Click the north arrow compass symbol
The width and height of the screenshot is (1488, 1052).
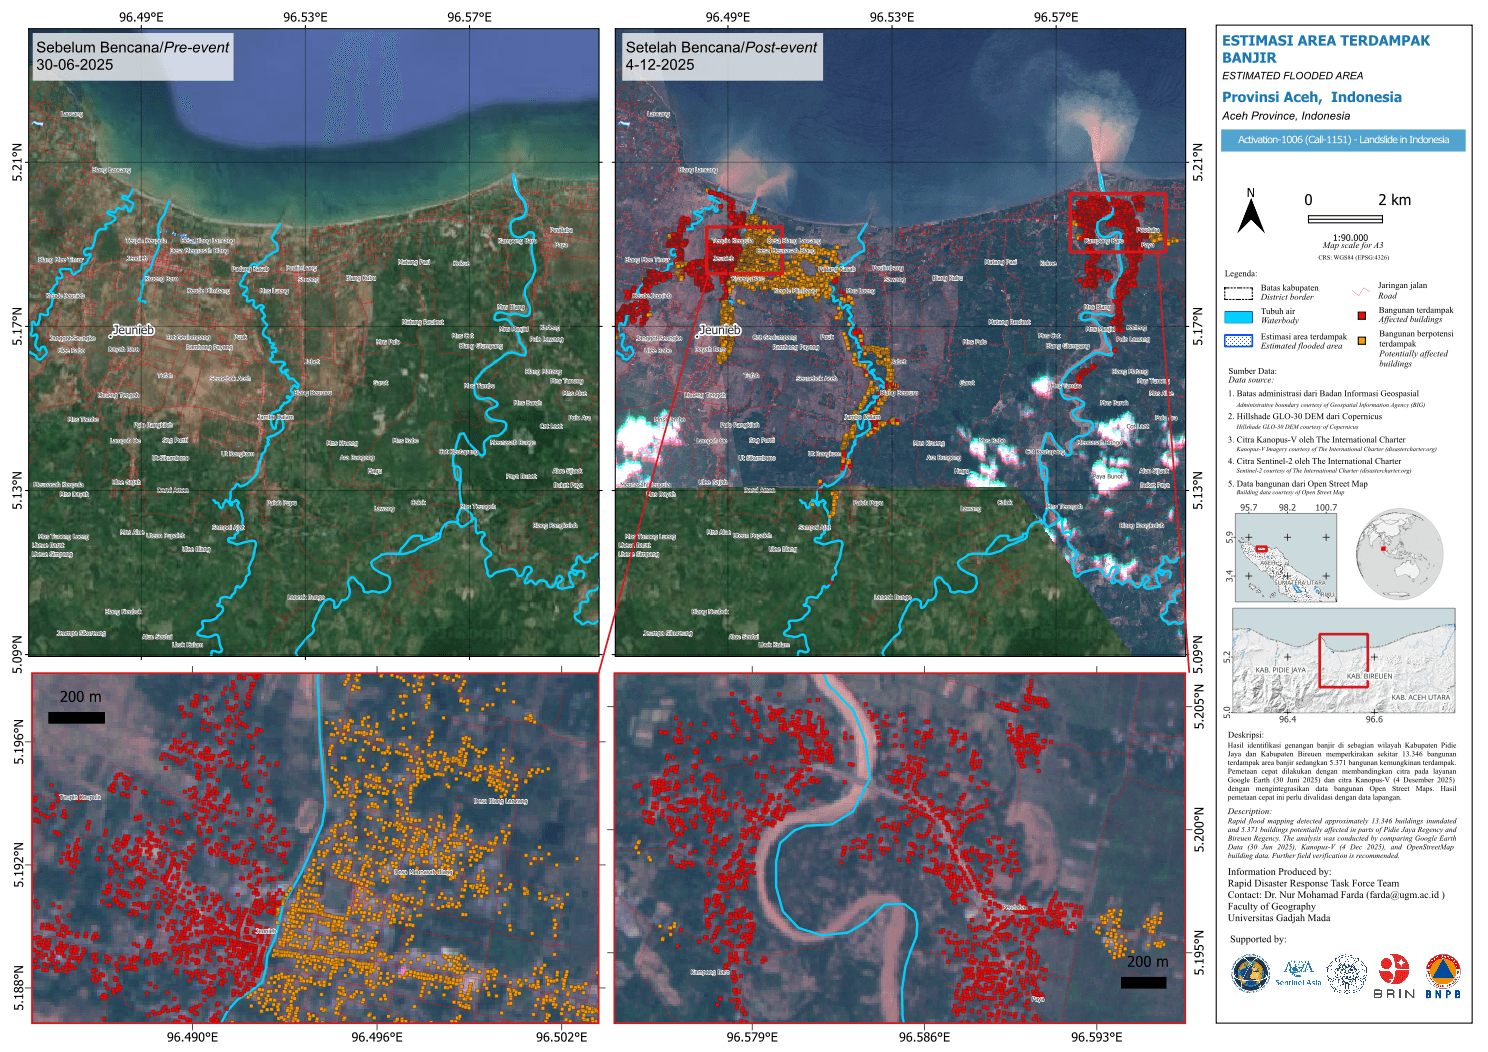click(1250, 215)
